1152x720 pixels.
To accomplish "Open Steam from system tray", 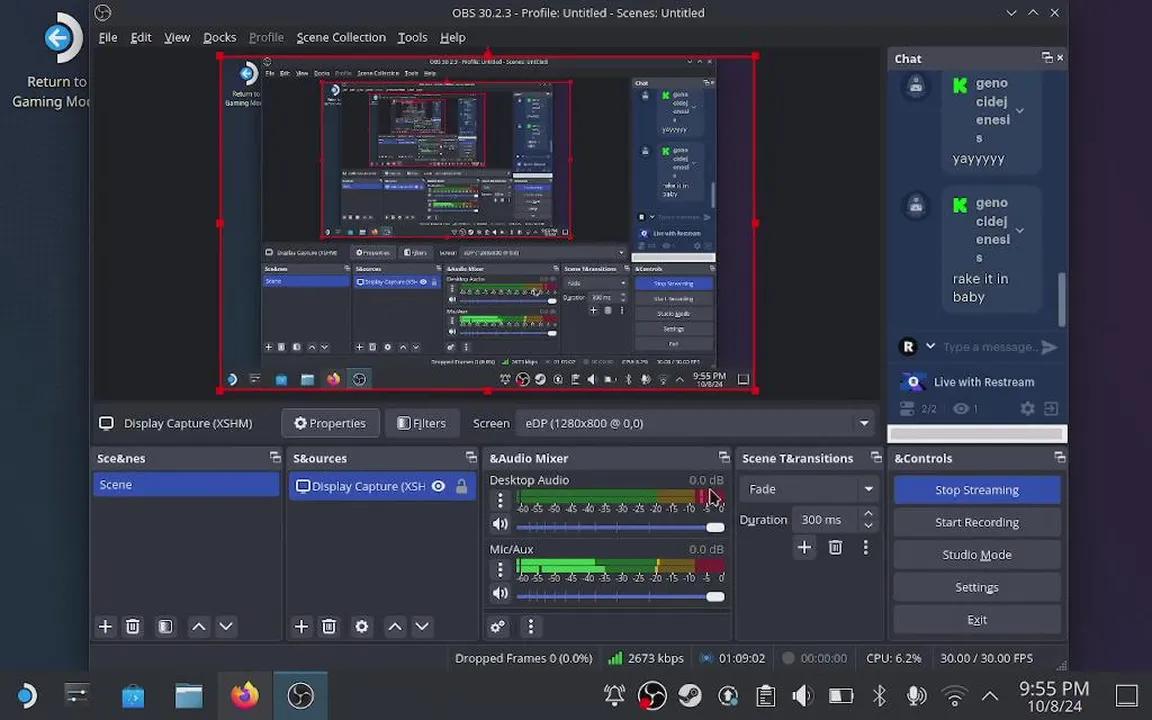I will (x=689, y=695).
